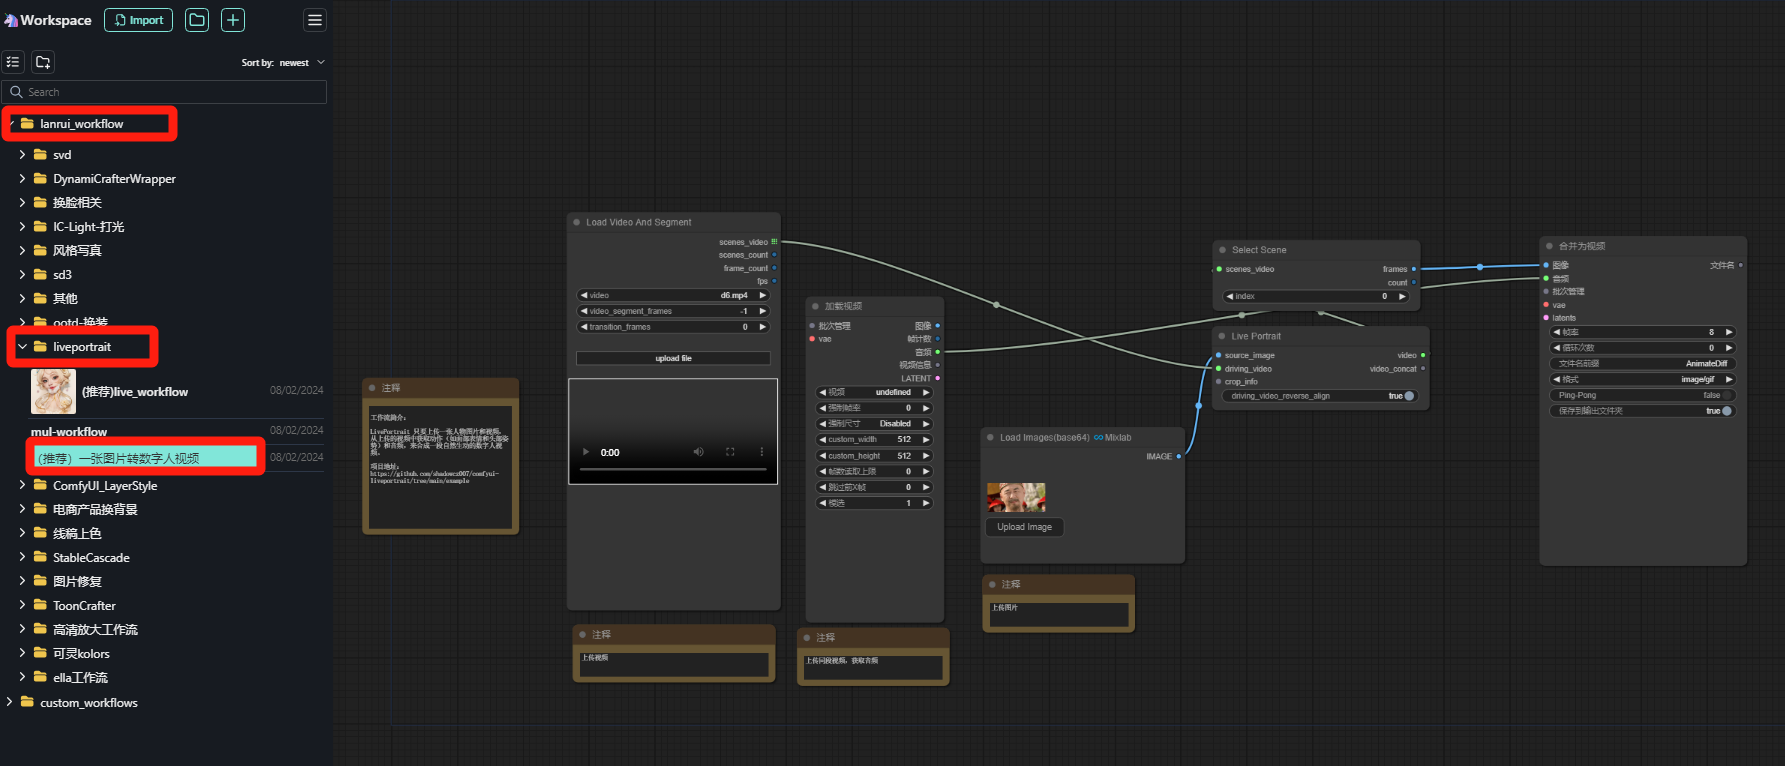Expand the svd folder
Screen dimensions: 1785x766
pos(22,155)
